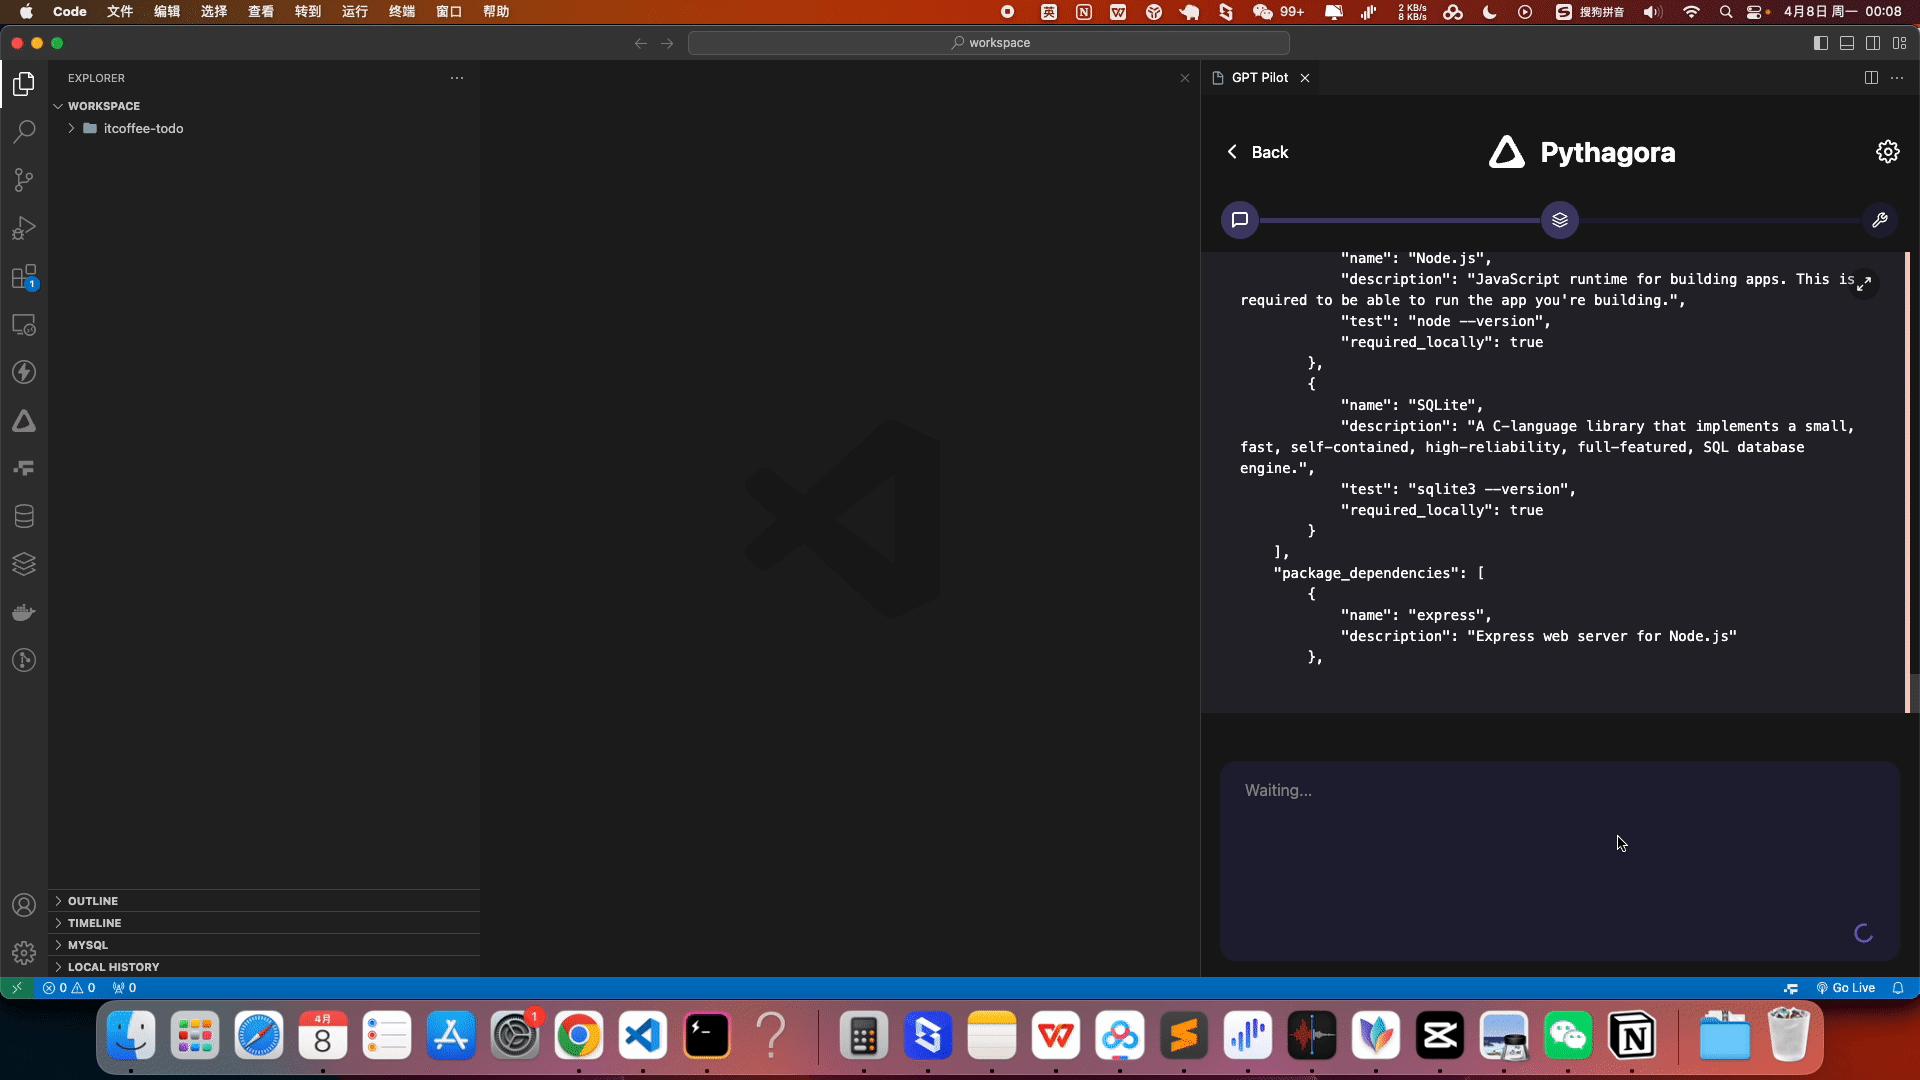
Task: Open the Docker view in activity bar
Action: tap(24, 612)
